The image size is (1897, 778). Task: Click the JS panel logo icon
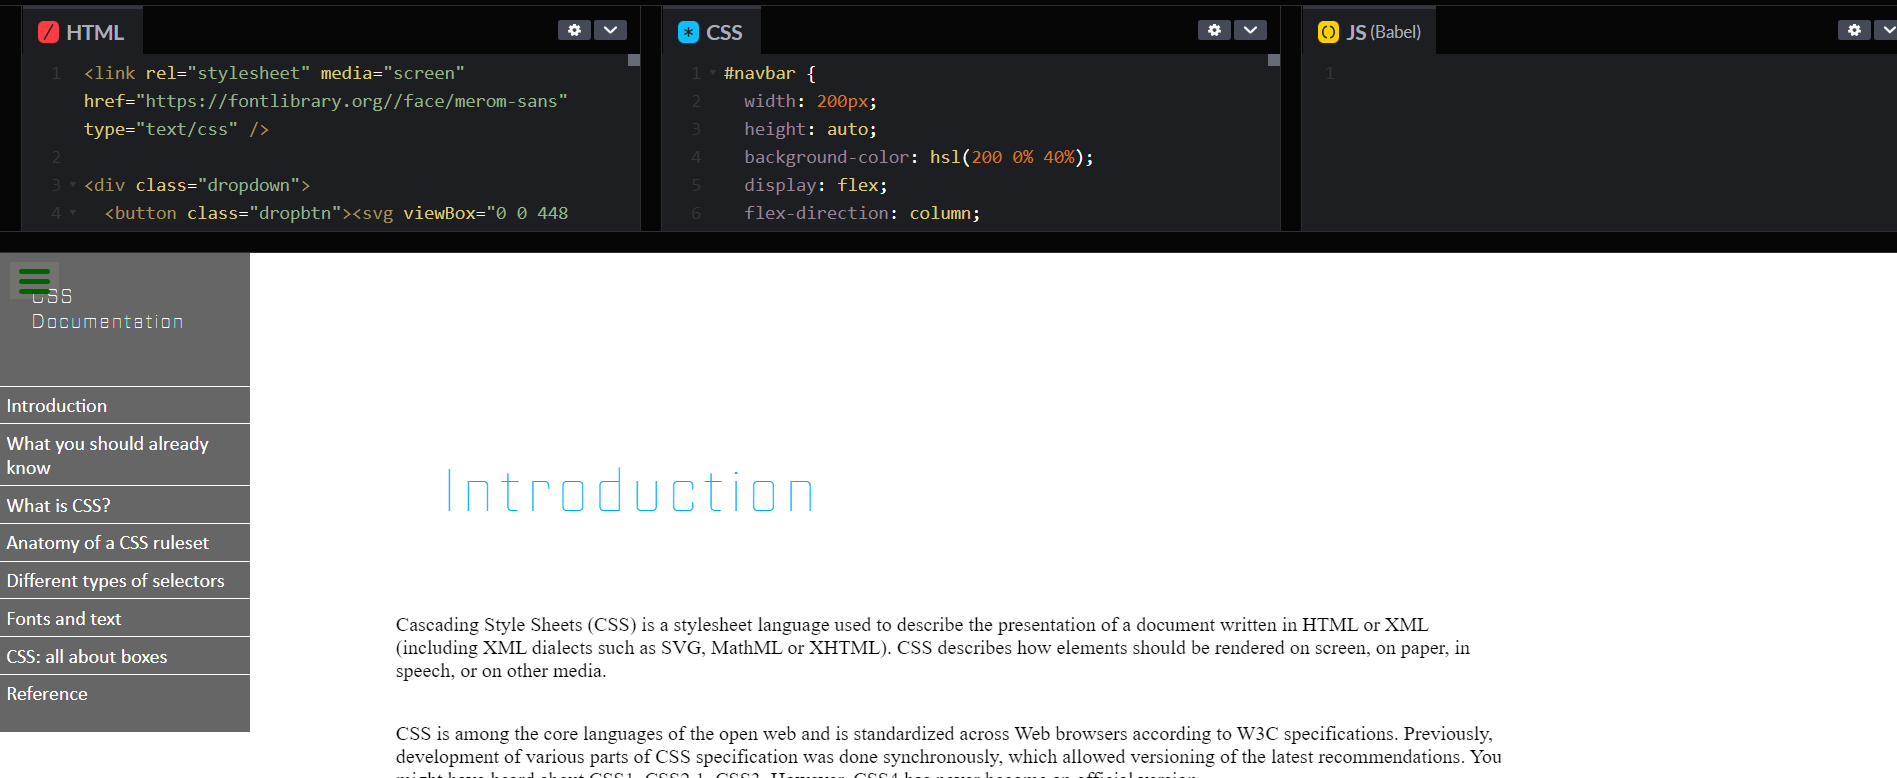click(1328, 32)
